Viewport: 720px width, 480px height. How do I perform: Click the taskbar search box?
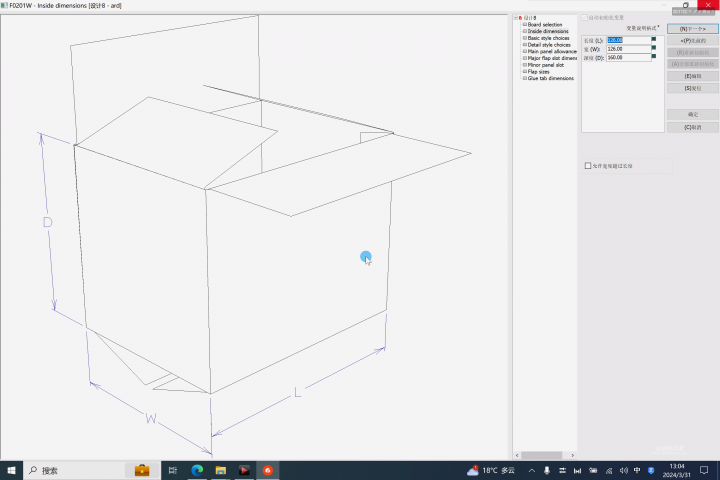92,470
